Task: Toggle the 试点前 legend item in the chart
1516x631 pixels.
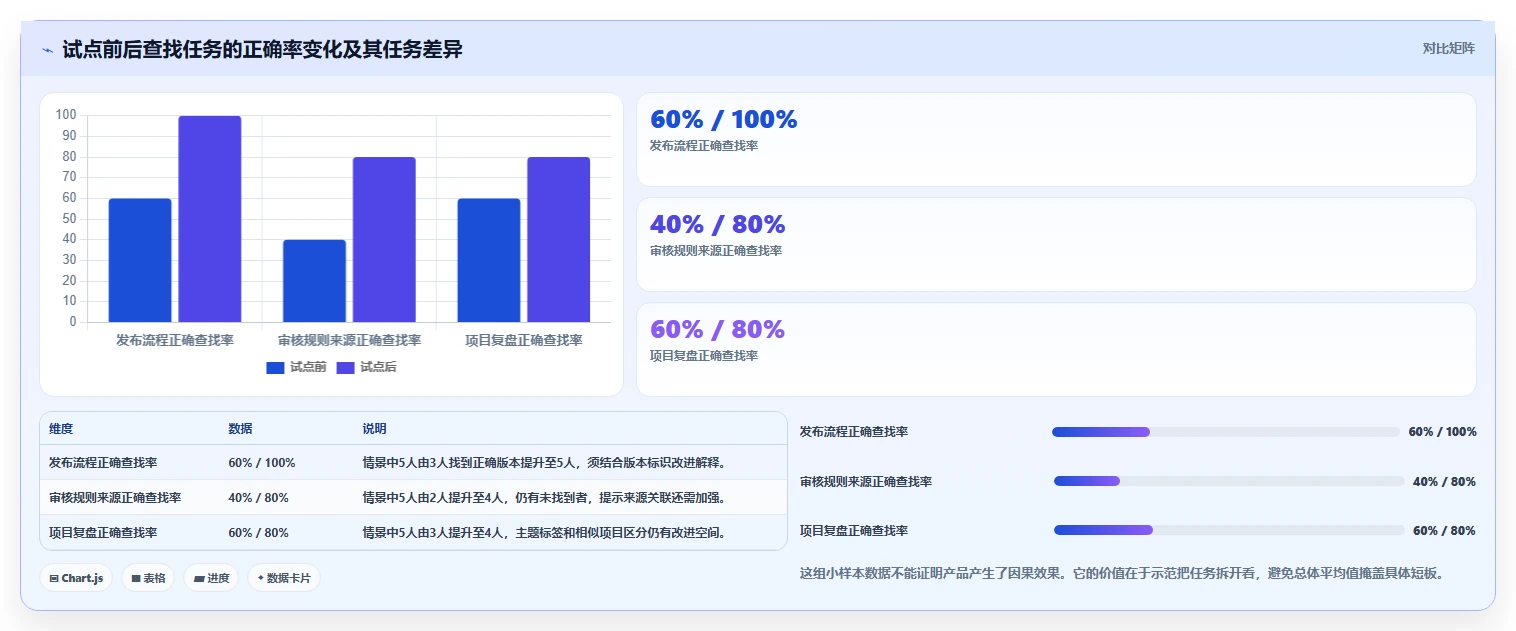Action: coord(296,367)
